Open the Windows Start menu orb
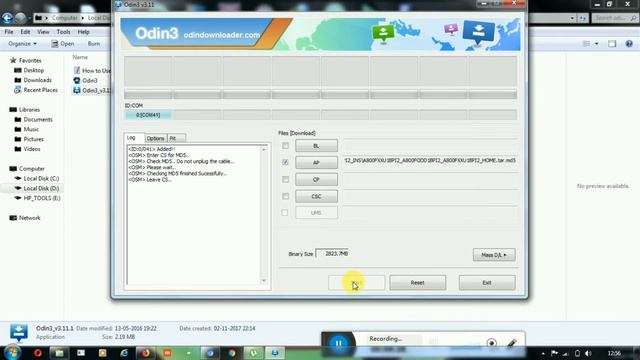Image resolution: width=640 pixels, height=360 pixels. [12, 353]
